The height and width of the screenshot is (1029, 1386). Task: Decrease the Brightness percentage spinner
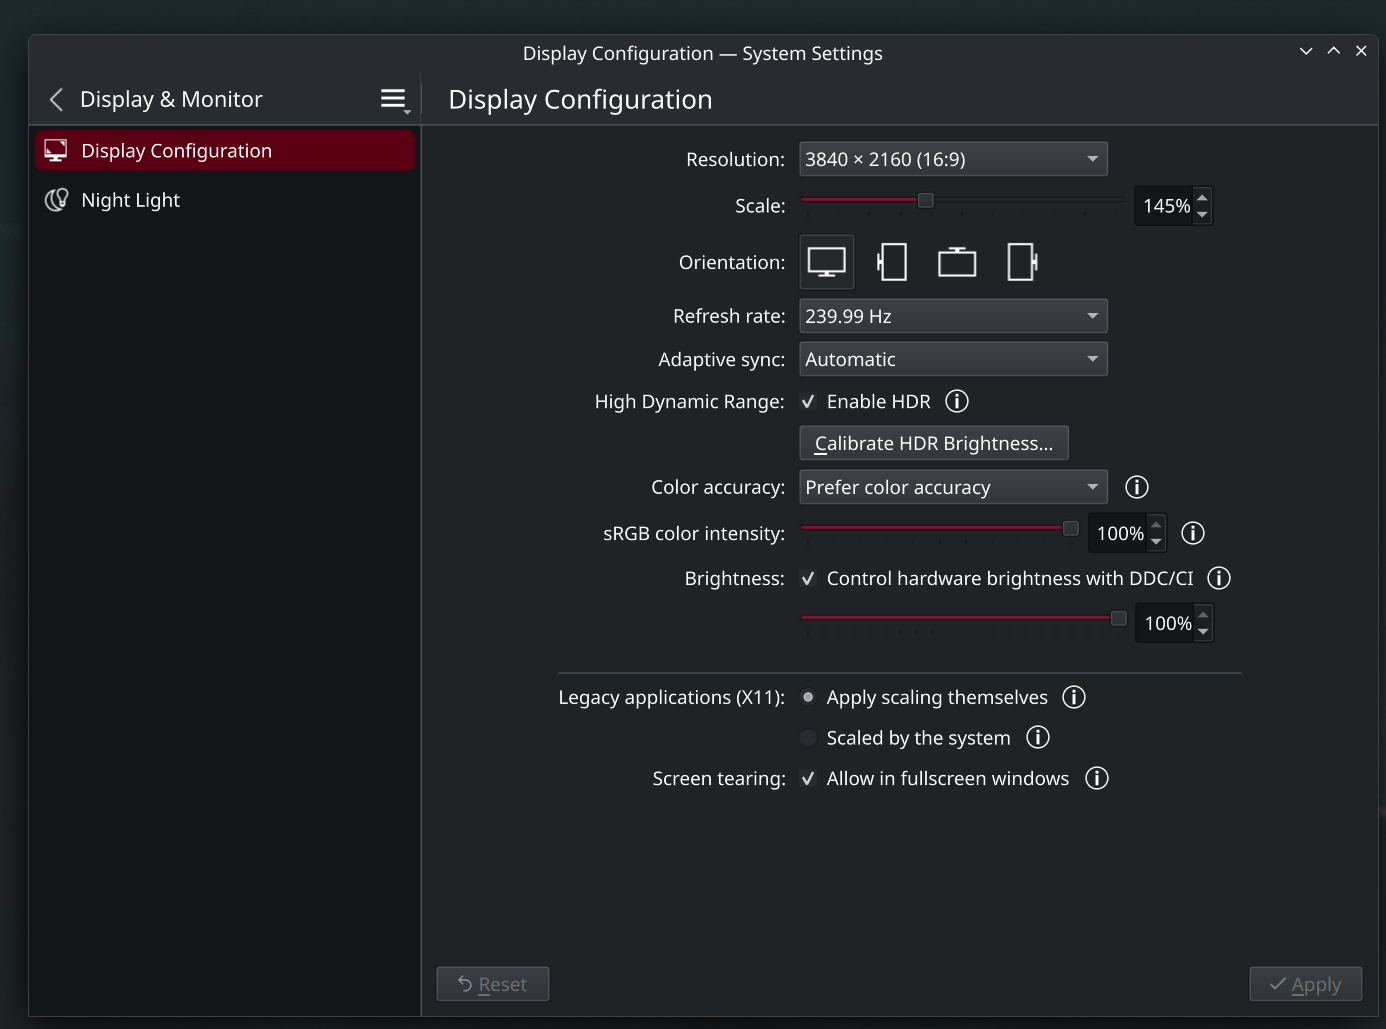click(1203, 632)
